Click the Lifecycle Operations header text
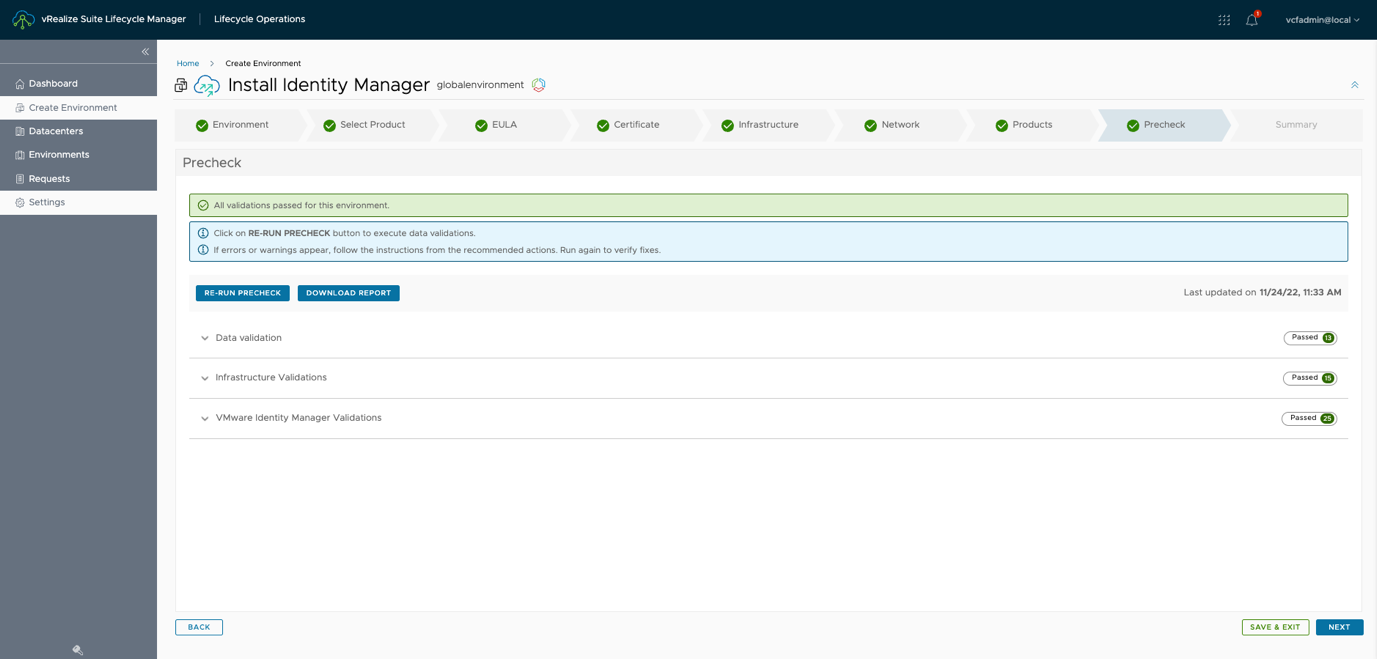 (260, 19)
